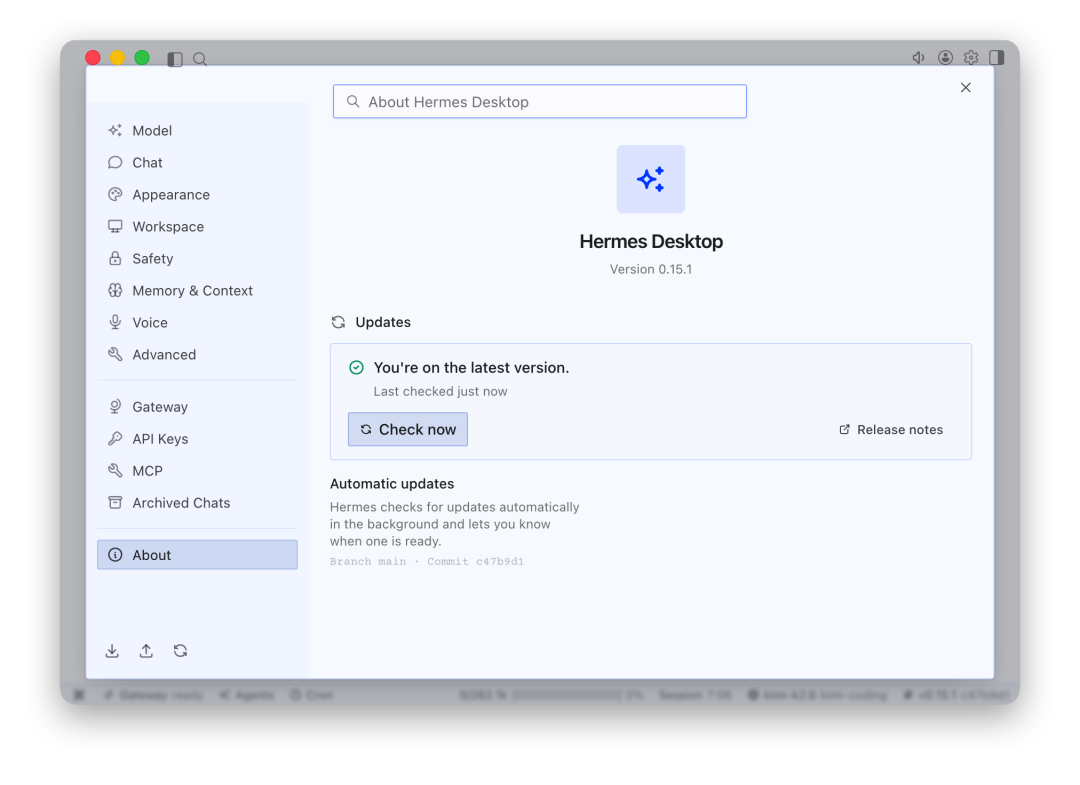Click the Version 0.15.1 text
This screenshot has width=1080, height=785.
(x=651, y=269)
